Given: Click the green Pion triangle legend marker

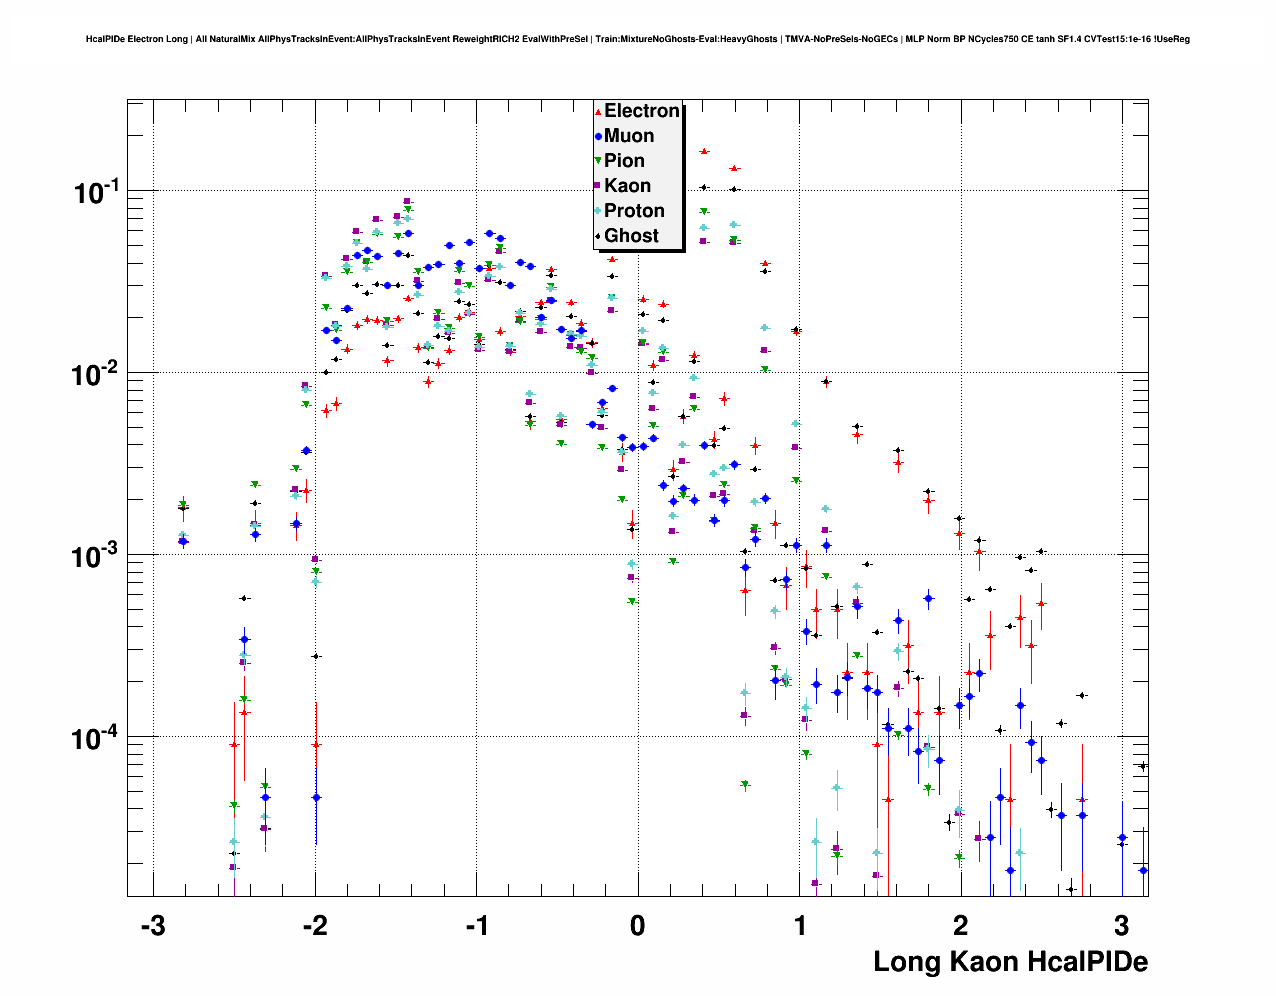Looking at the screenshot, I should click(x=598, y=162).
